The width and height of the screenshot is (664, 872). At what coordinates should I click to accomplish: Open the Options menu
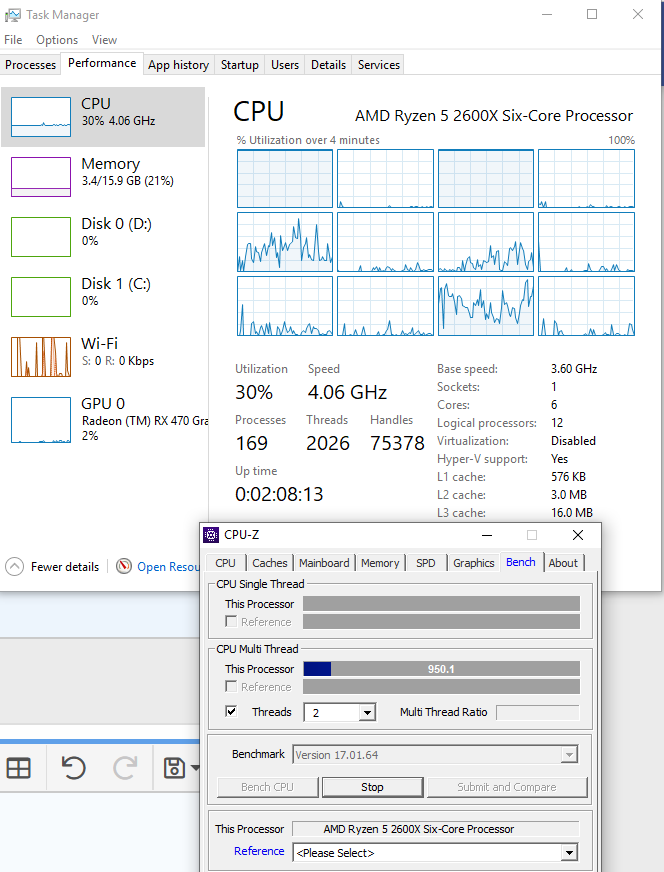click(57, 40)
